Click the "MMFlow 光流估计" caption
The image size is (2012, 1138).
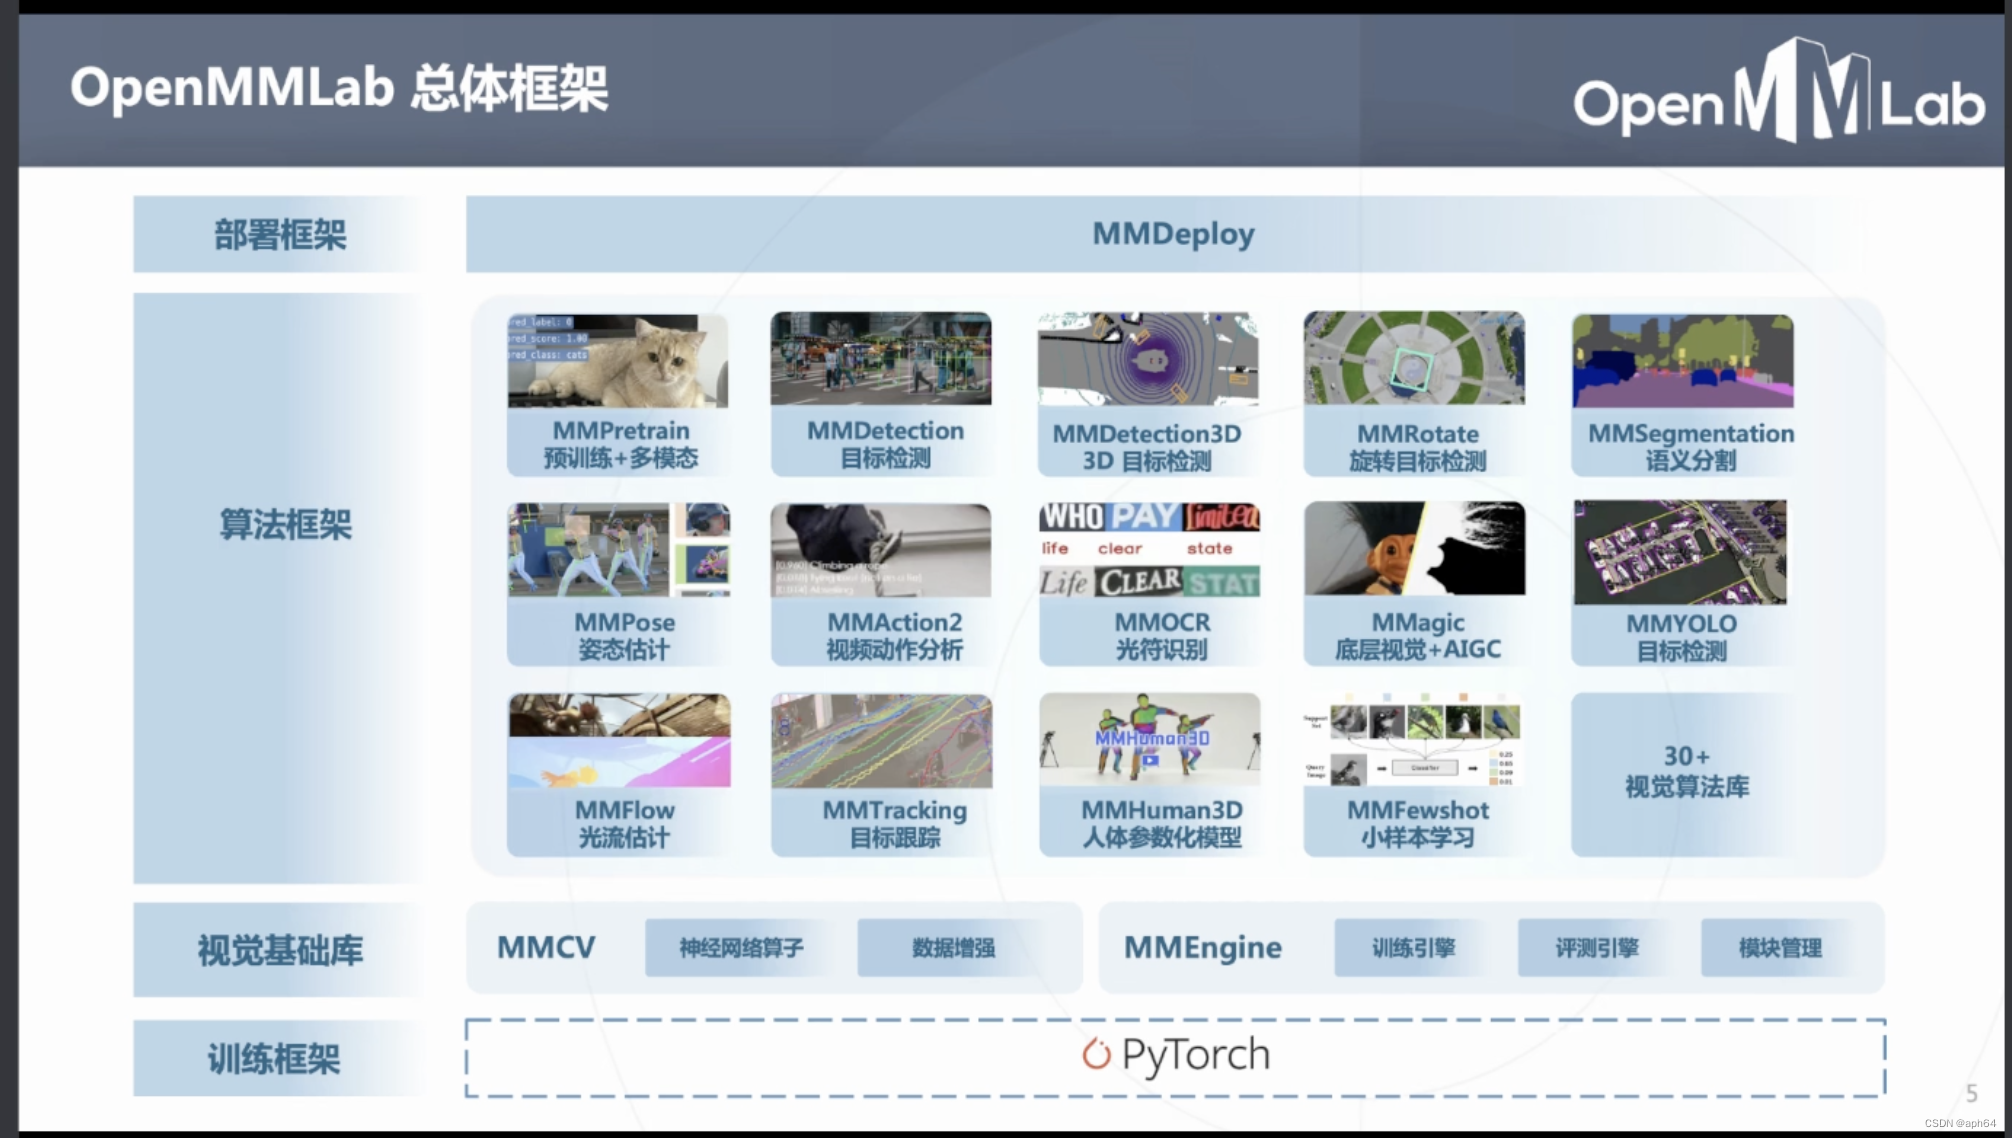(x=624, y=824)
